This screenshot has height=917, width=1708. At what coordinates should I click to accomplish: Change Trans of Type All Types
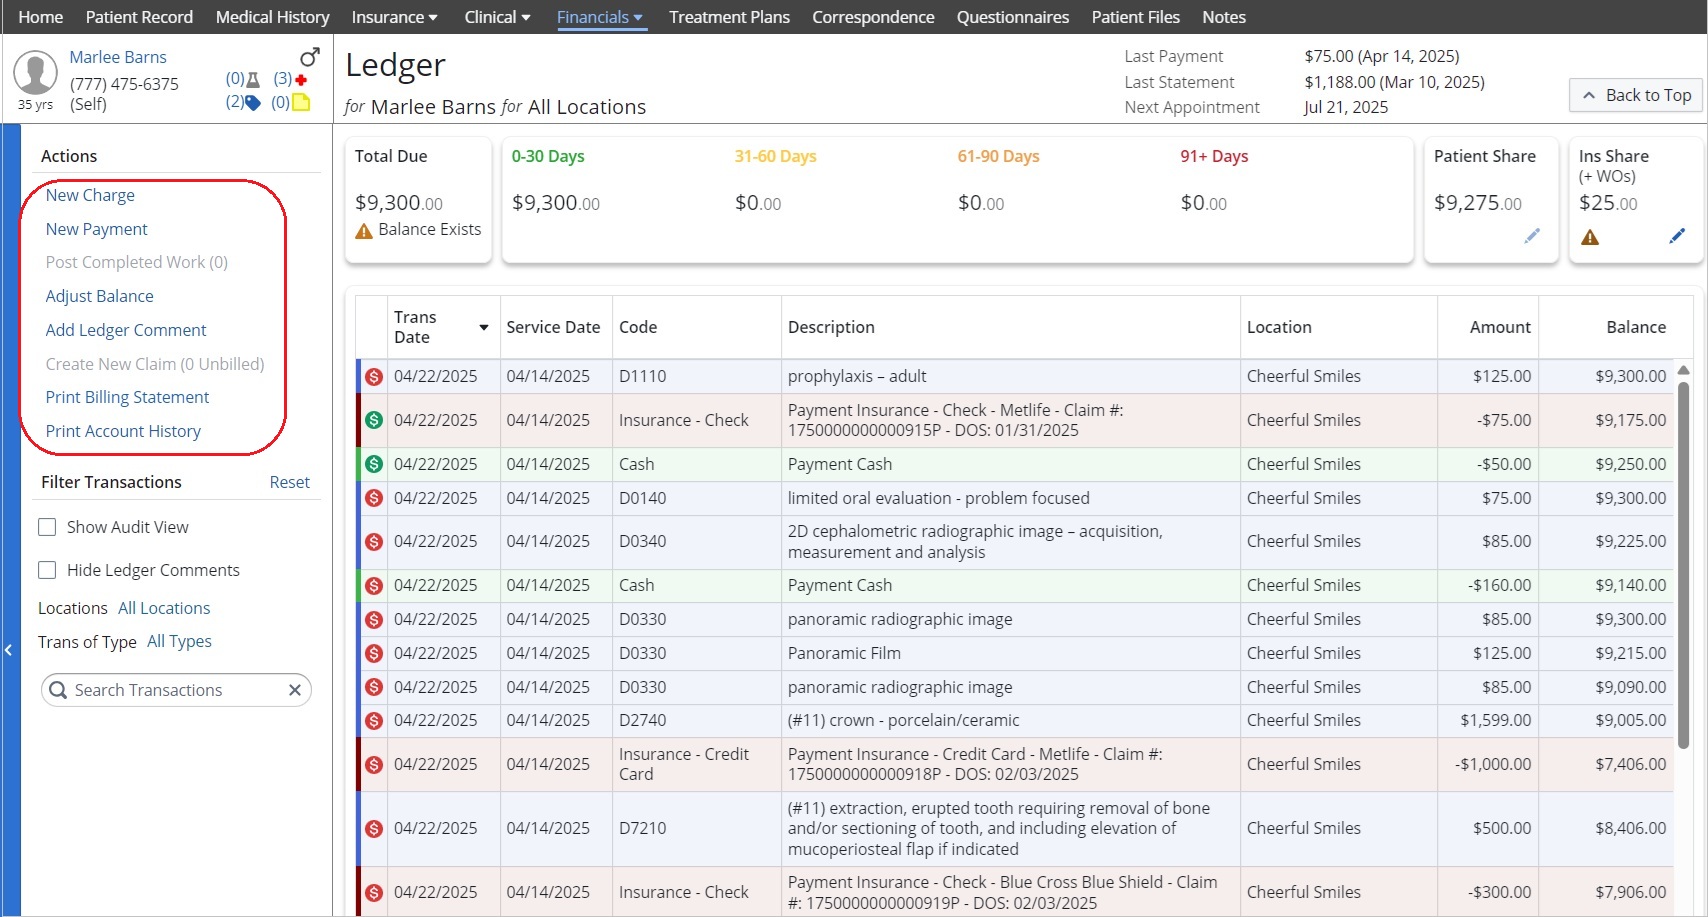179,641
